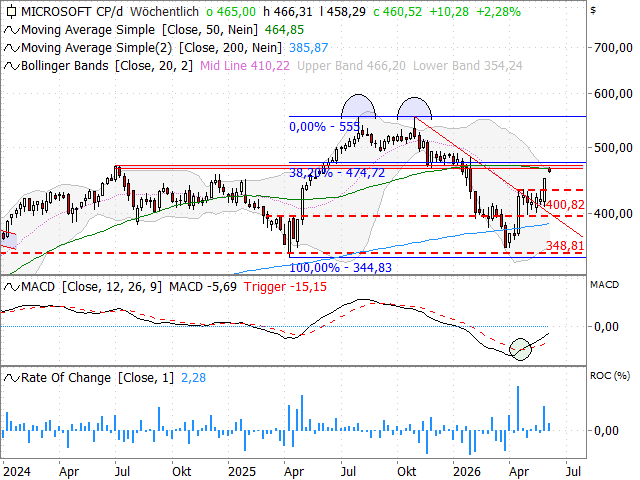Screen dimensions: 640x480
Task: Click the MACD axis title
Action: 604,284
